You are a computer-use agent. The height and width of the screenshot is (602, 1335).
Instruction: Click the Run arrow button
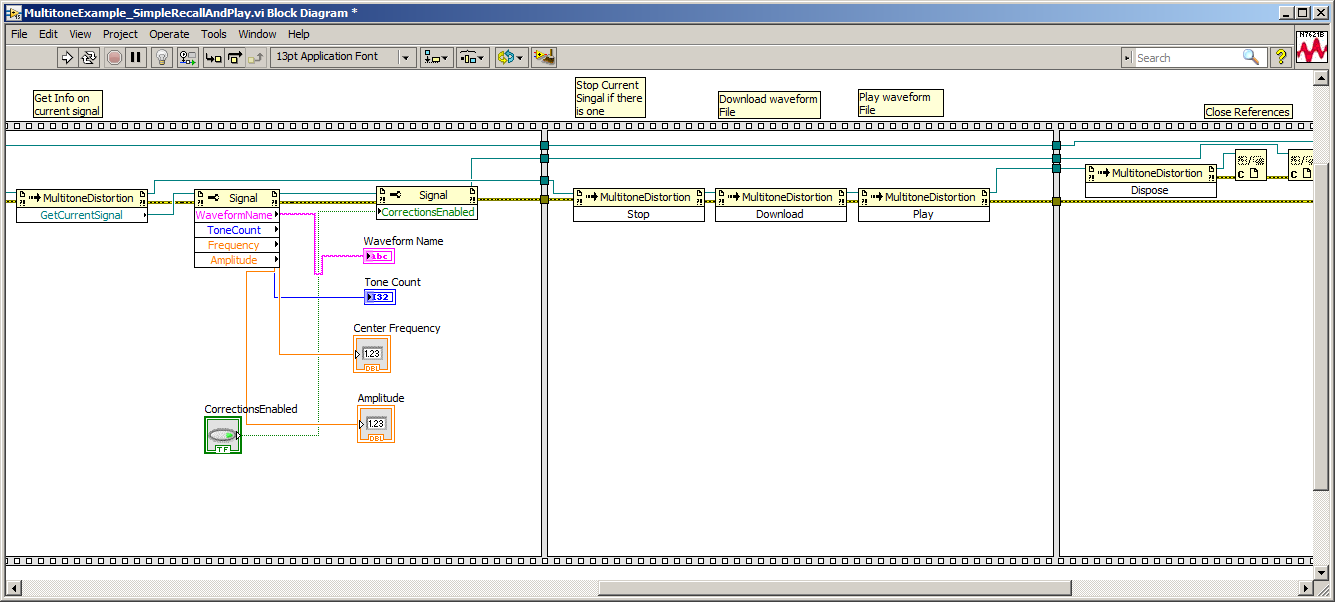point(67,57)
